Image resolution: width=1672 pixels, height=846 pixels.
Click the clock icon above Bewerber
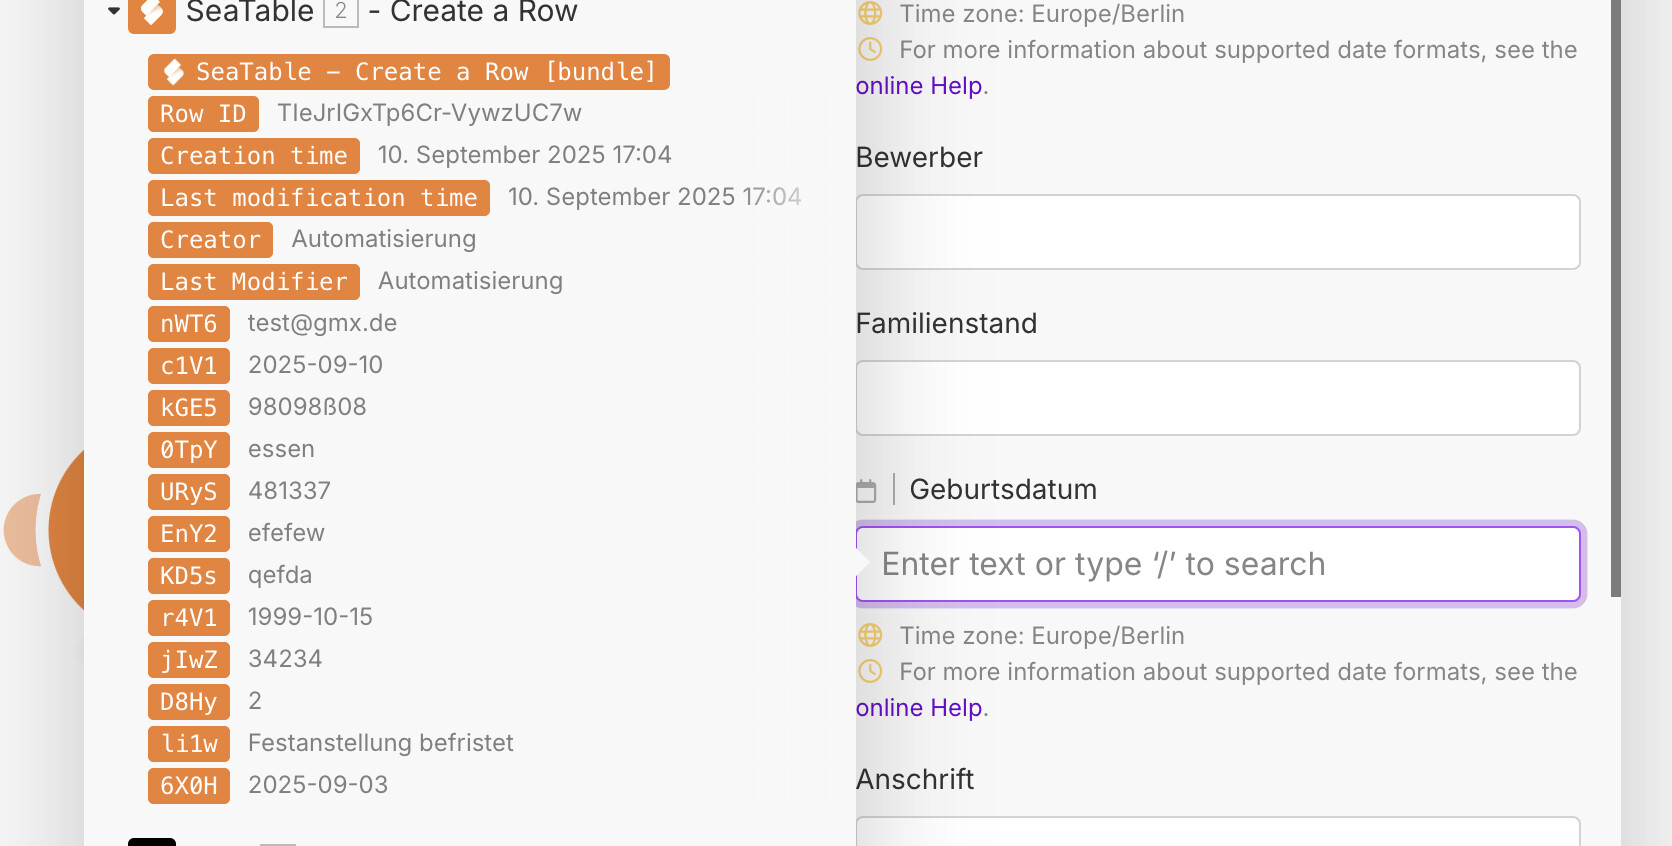click(x=871, y=49)
